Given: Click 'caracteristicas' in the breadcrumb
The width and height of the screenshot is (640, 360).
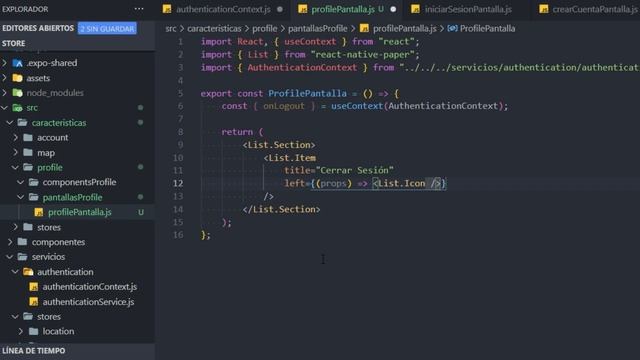Looking at the screenshot, I should click(x=214, y=29).
